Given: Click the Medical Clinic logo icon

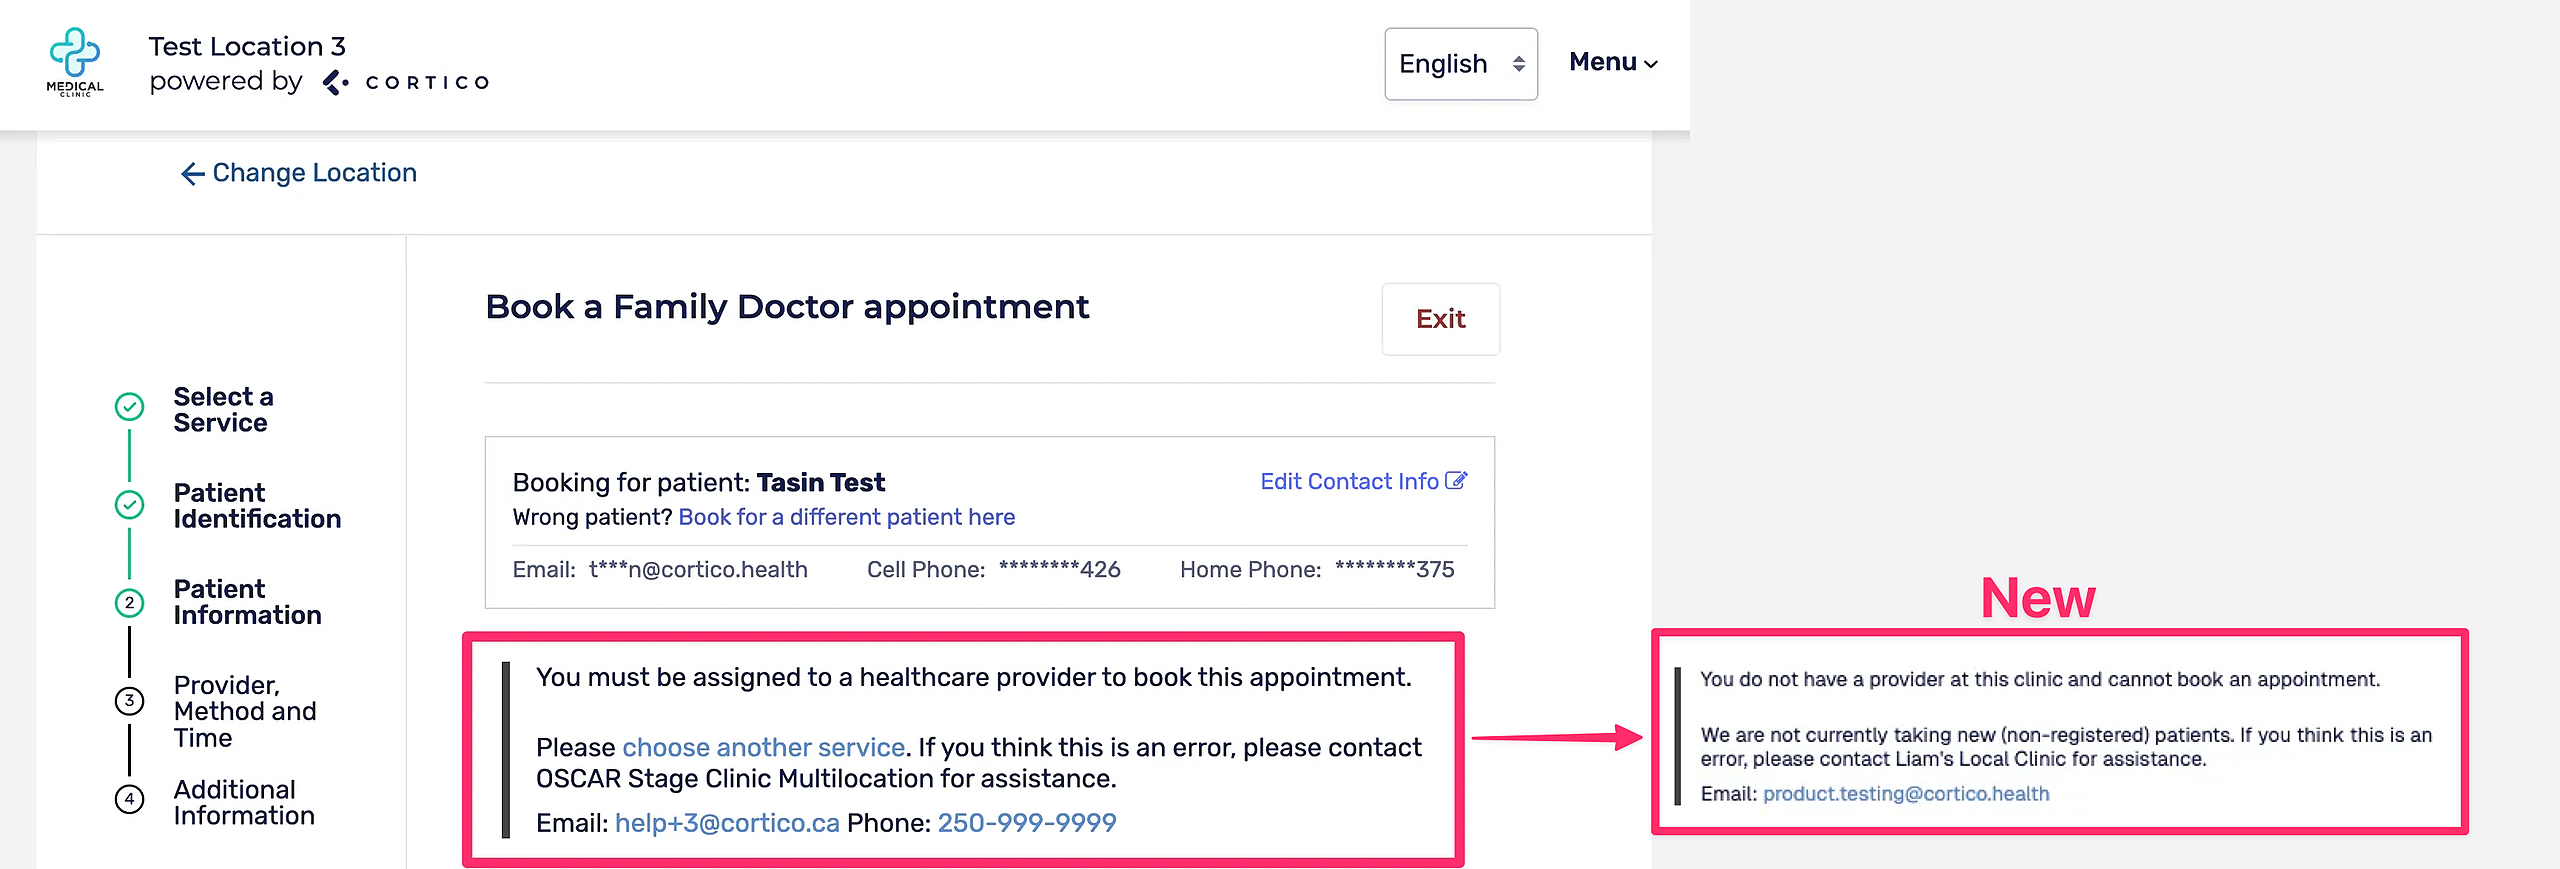Looking at the screenshot, I should [x=75, y=61].
